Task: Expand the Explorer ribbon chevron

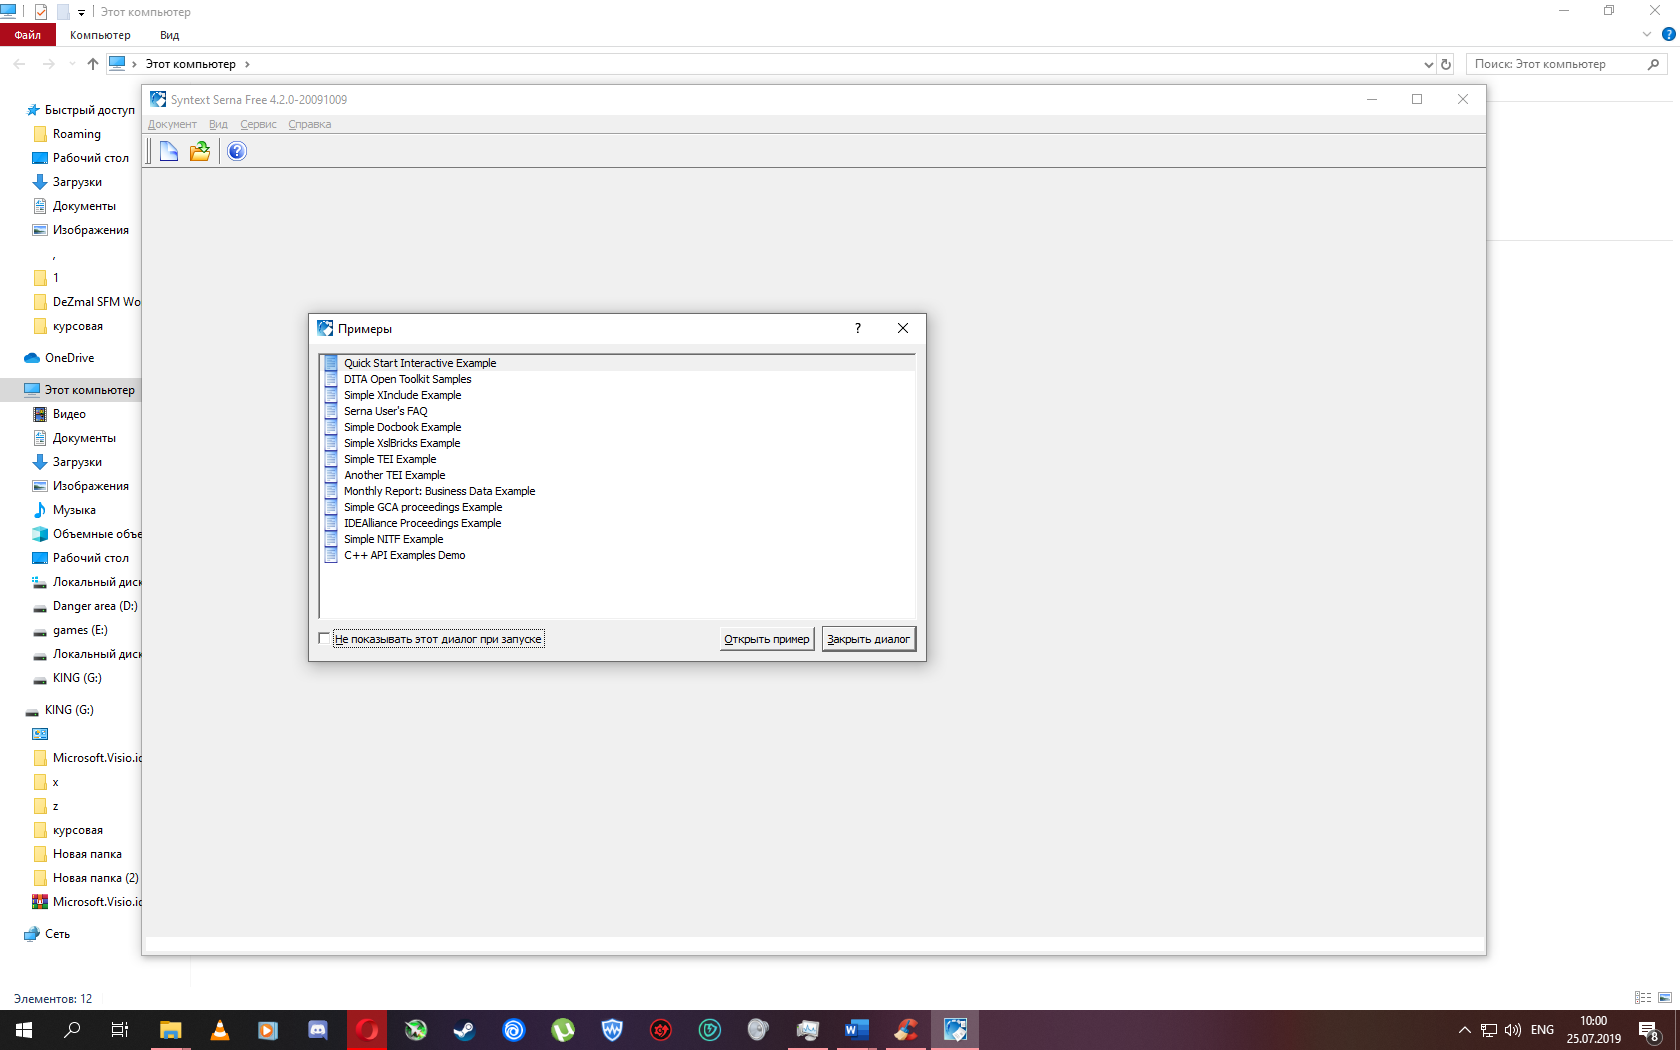Action: click(1647, 34)
